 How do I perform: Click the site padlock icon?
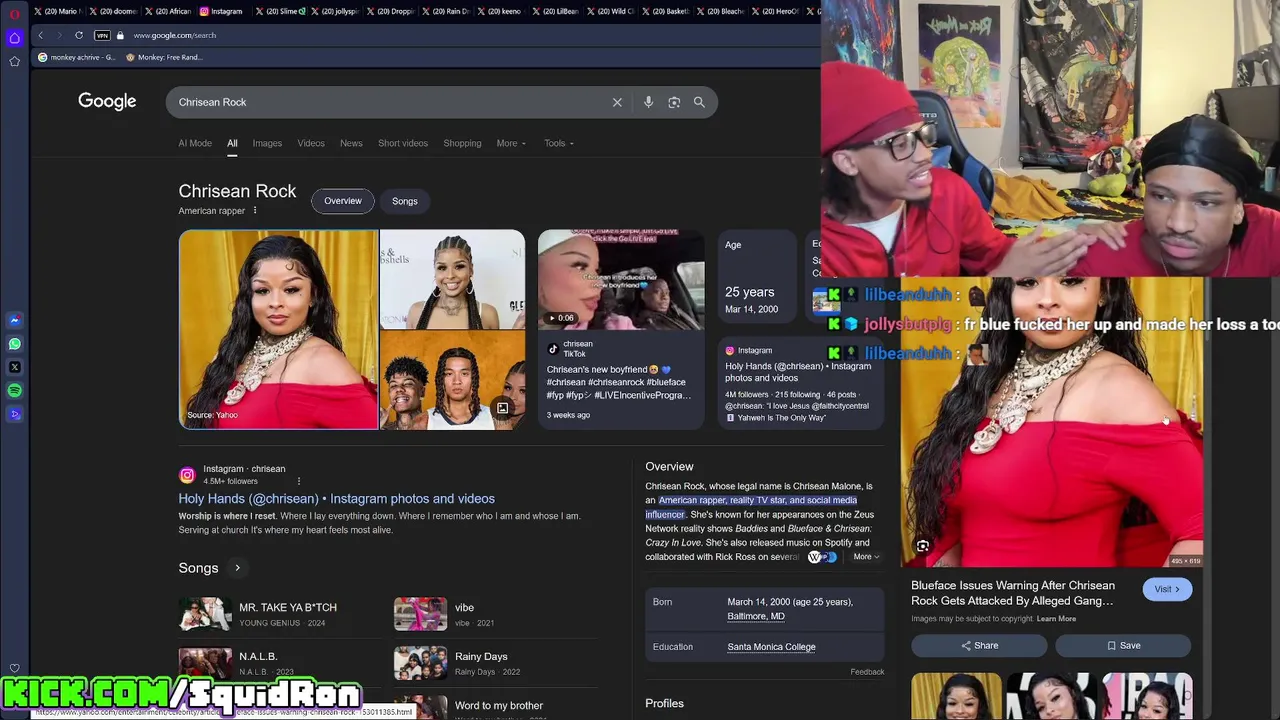pos(120,35)
